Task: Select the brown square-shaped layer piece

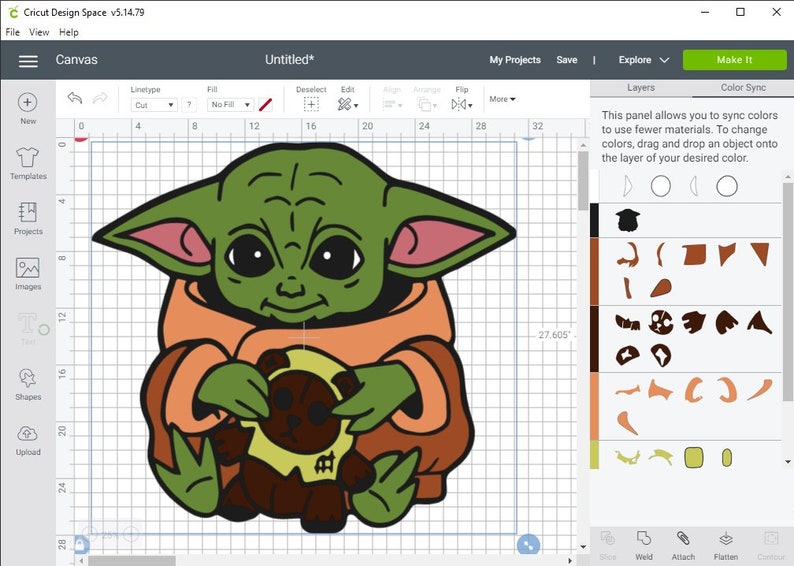Action: 694,254
